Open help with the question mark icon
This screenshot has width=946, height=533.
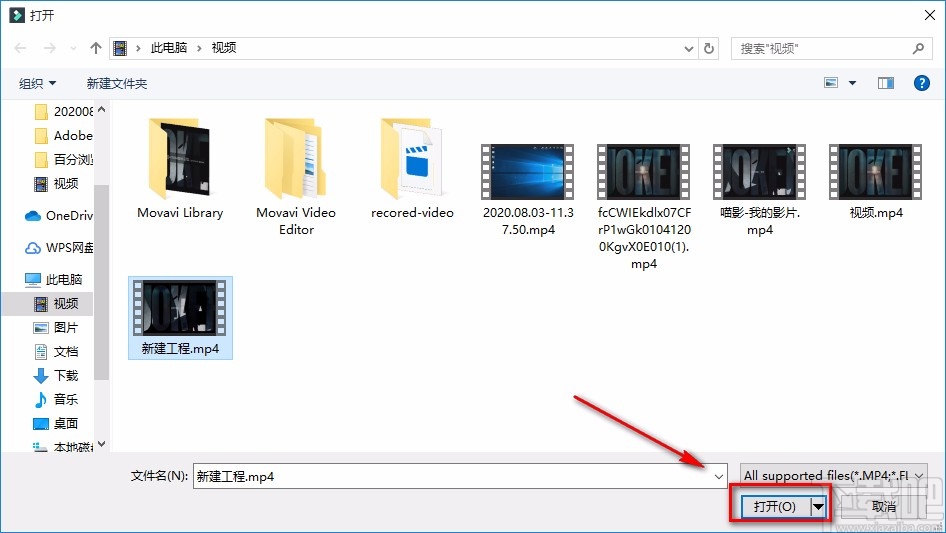(x=921, y=83)
